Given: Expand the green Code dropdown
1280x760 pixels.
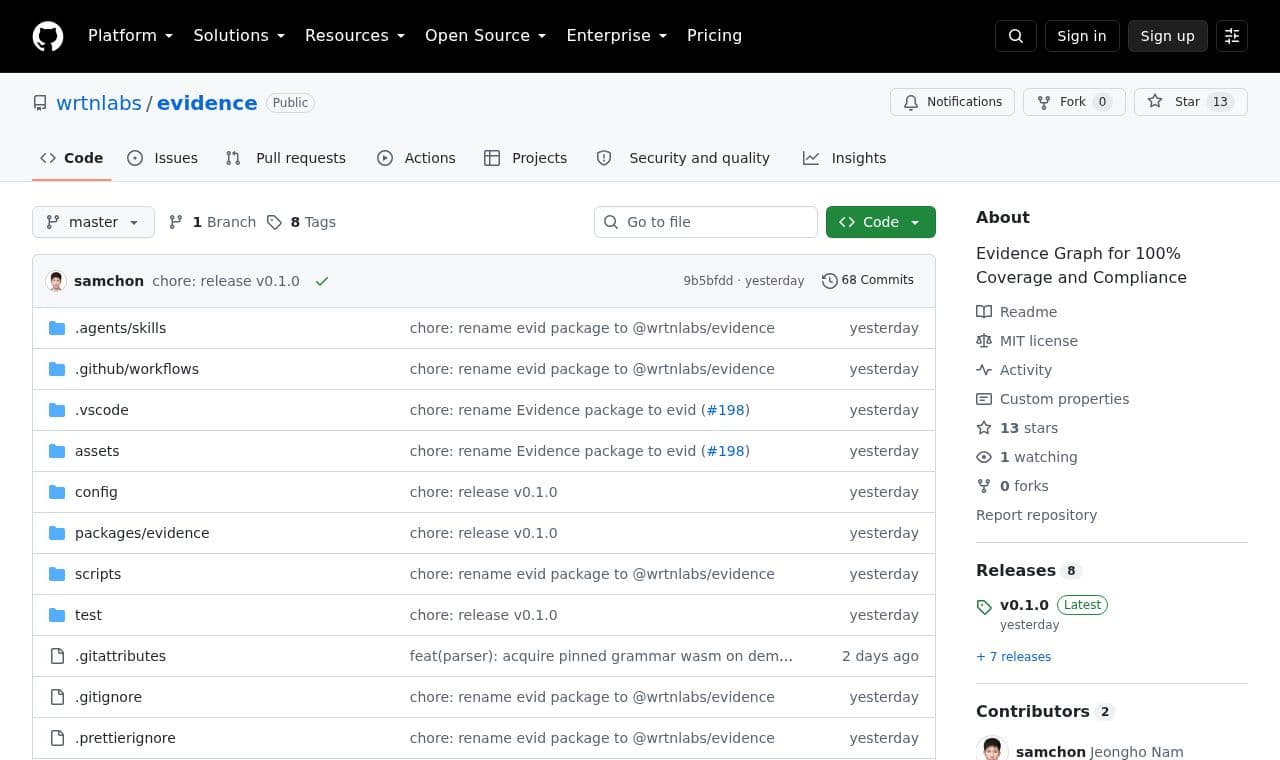Looking at the screenshot, I should tap(881, 222).
